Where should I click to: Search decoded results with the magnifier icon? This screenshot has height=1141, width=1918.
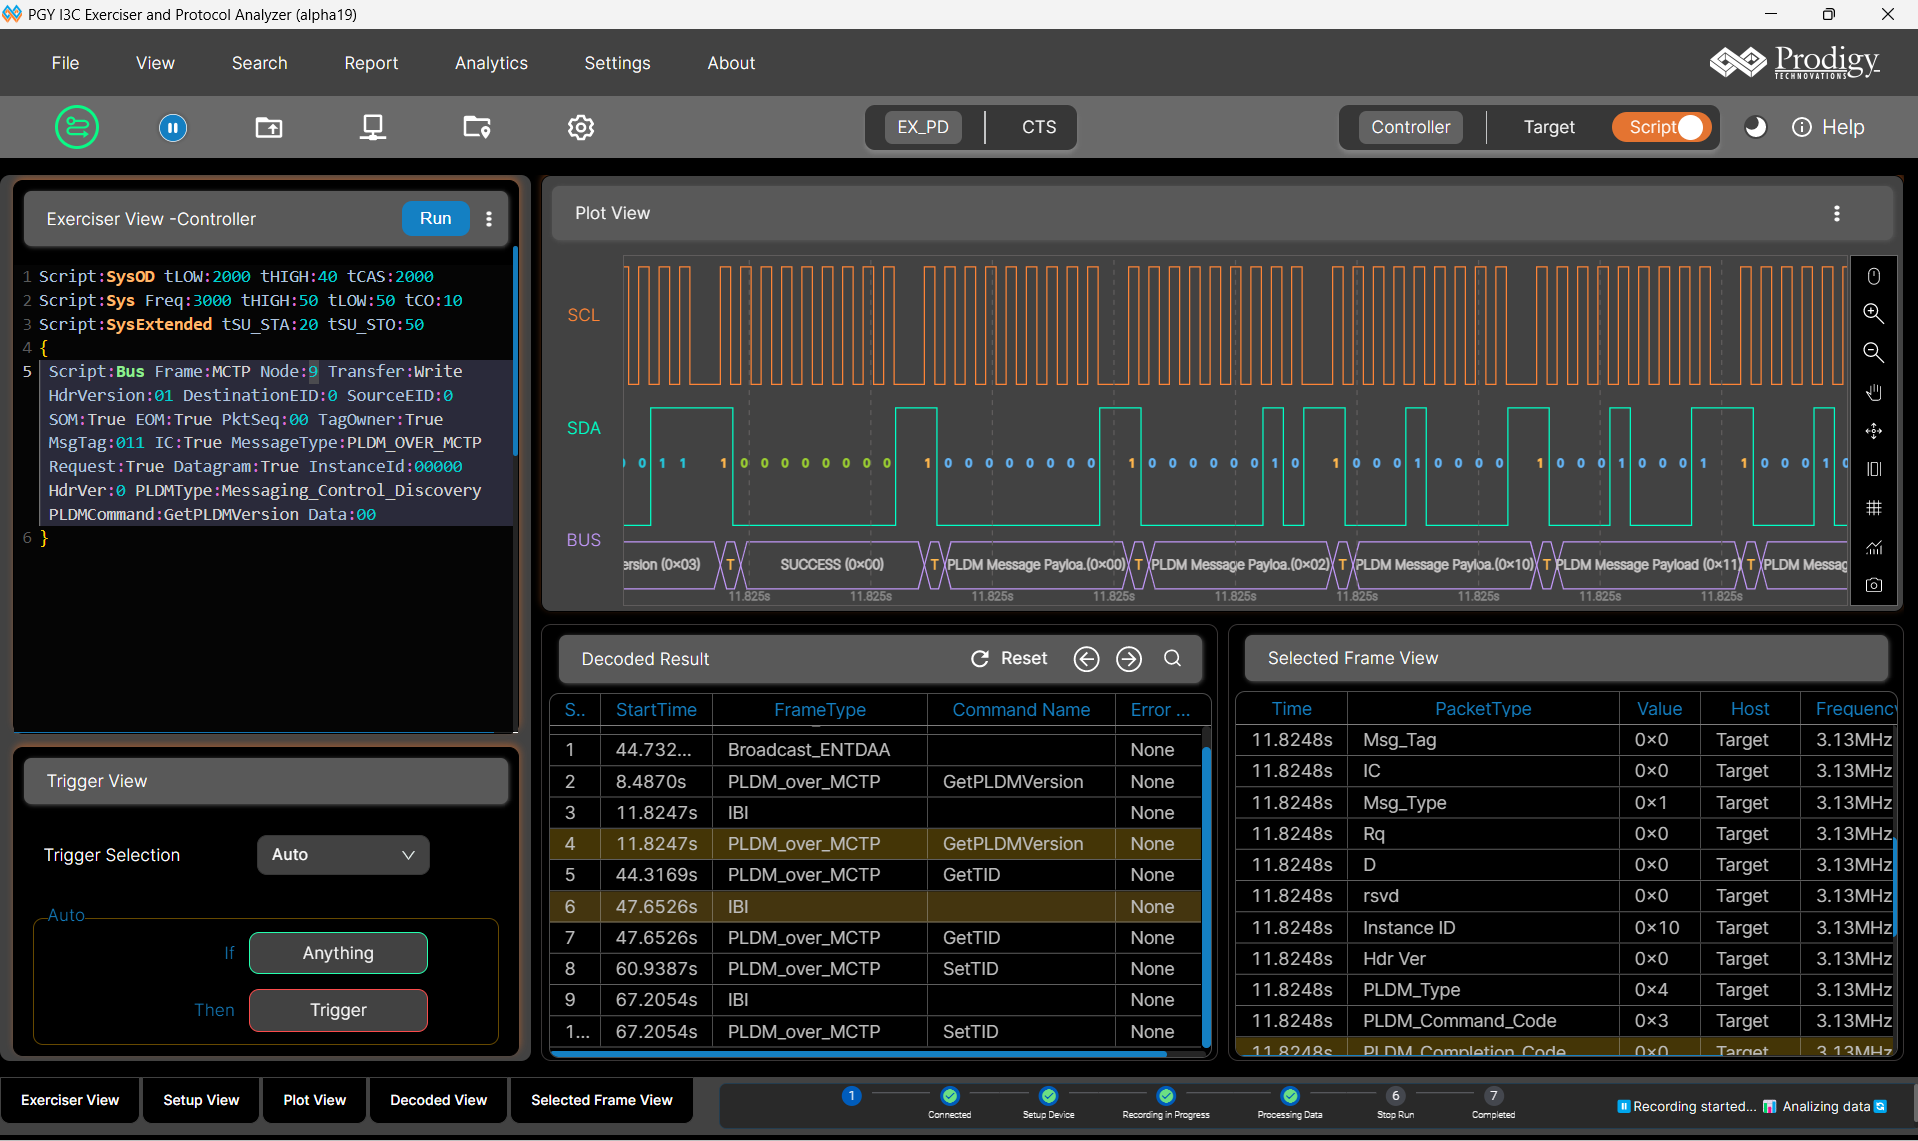[x=1172, y=658]
